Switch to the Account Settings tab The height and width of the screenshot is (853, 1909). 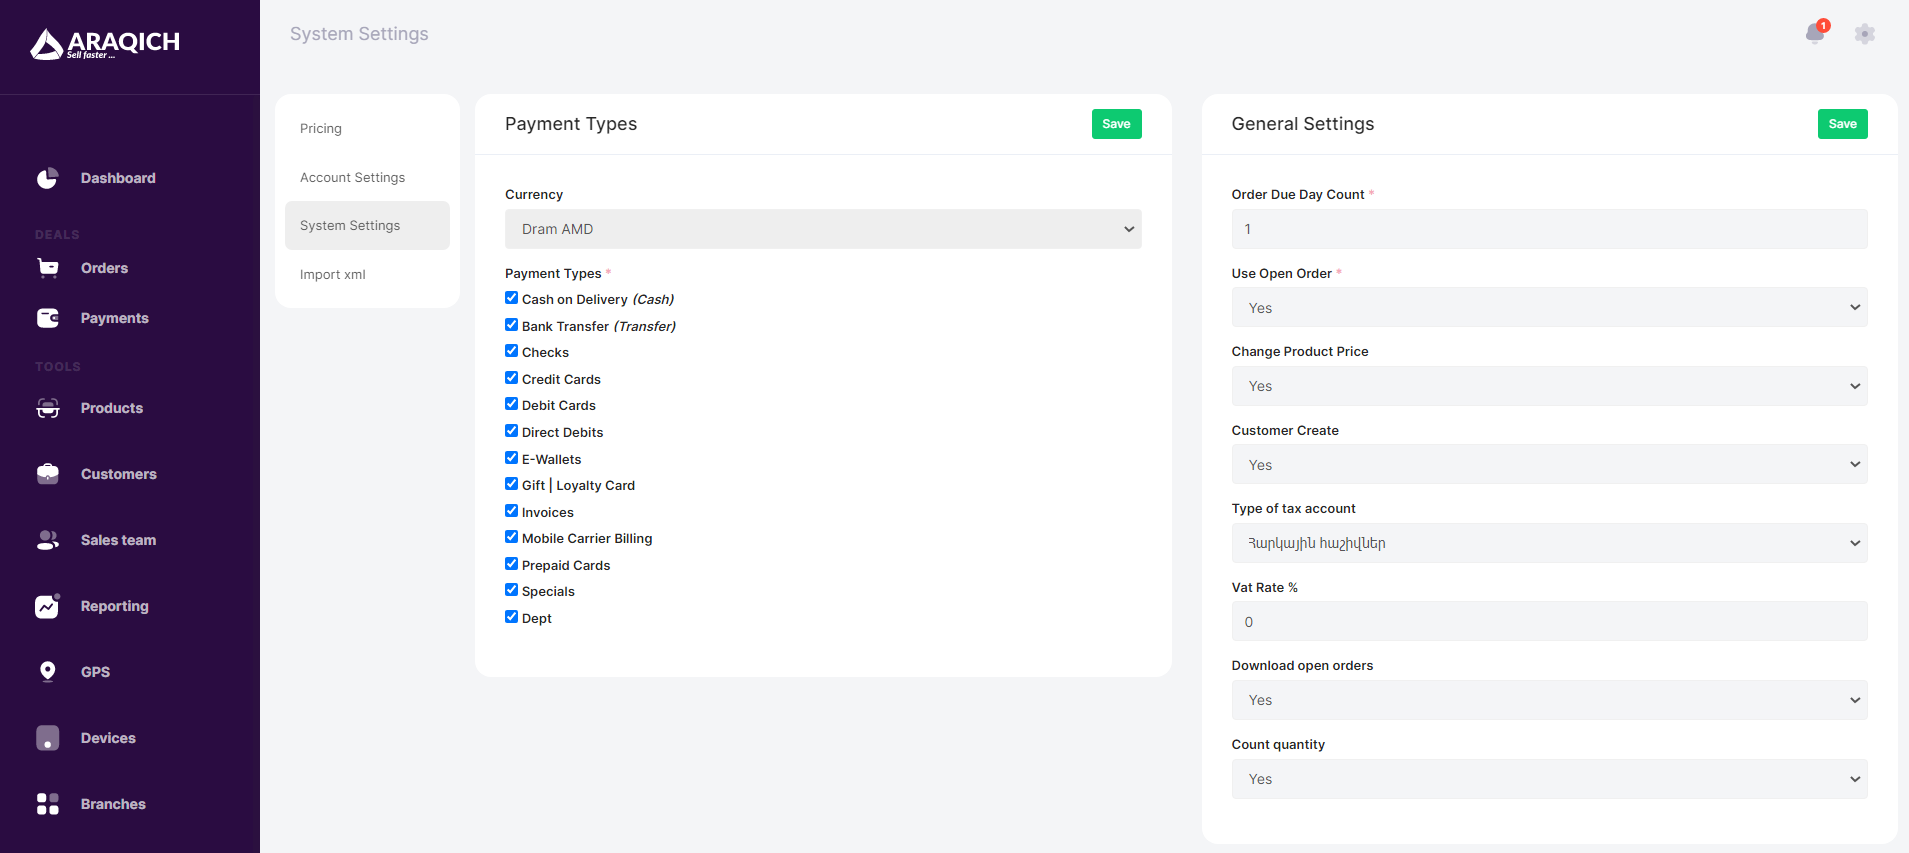352,177
